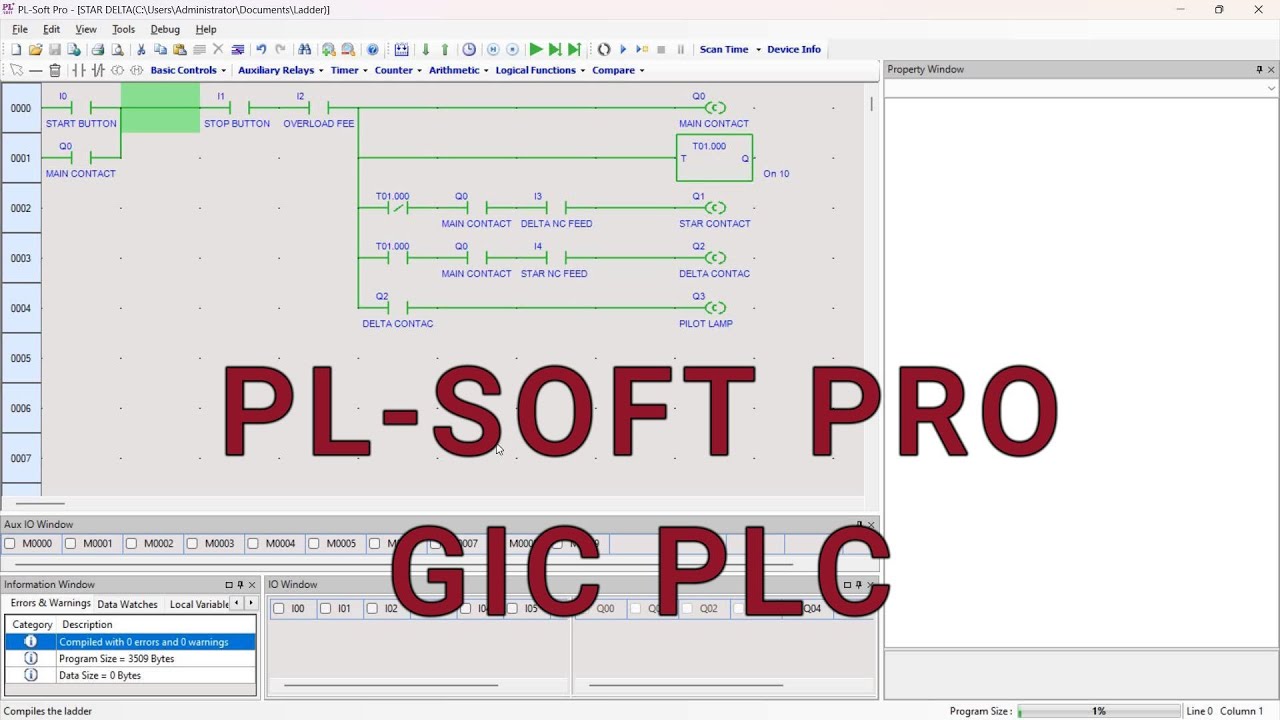1280x720 pixels.
Task: Toggle the M0001 checkbox
Action: [x=70, y=544]
